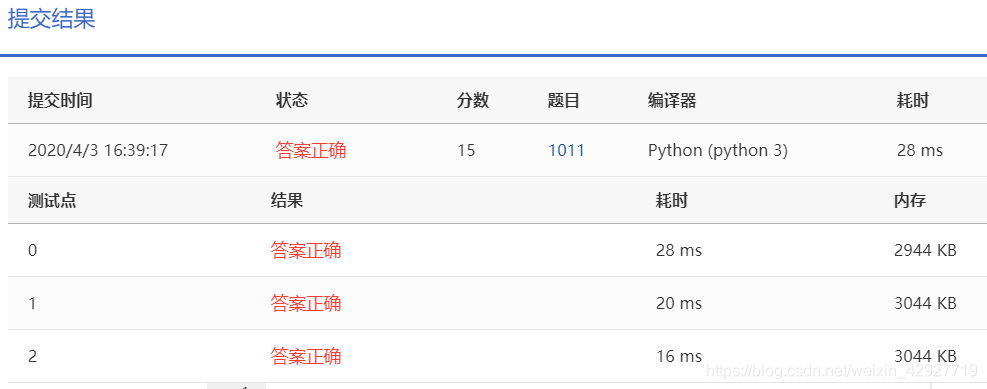The width and height of the screenshot is (987, 389).
Task: Click 答案正确 result for test point 0
Action: tap(306, 251)
